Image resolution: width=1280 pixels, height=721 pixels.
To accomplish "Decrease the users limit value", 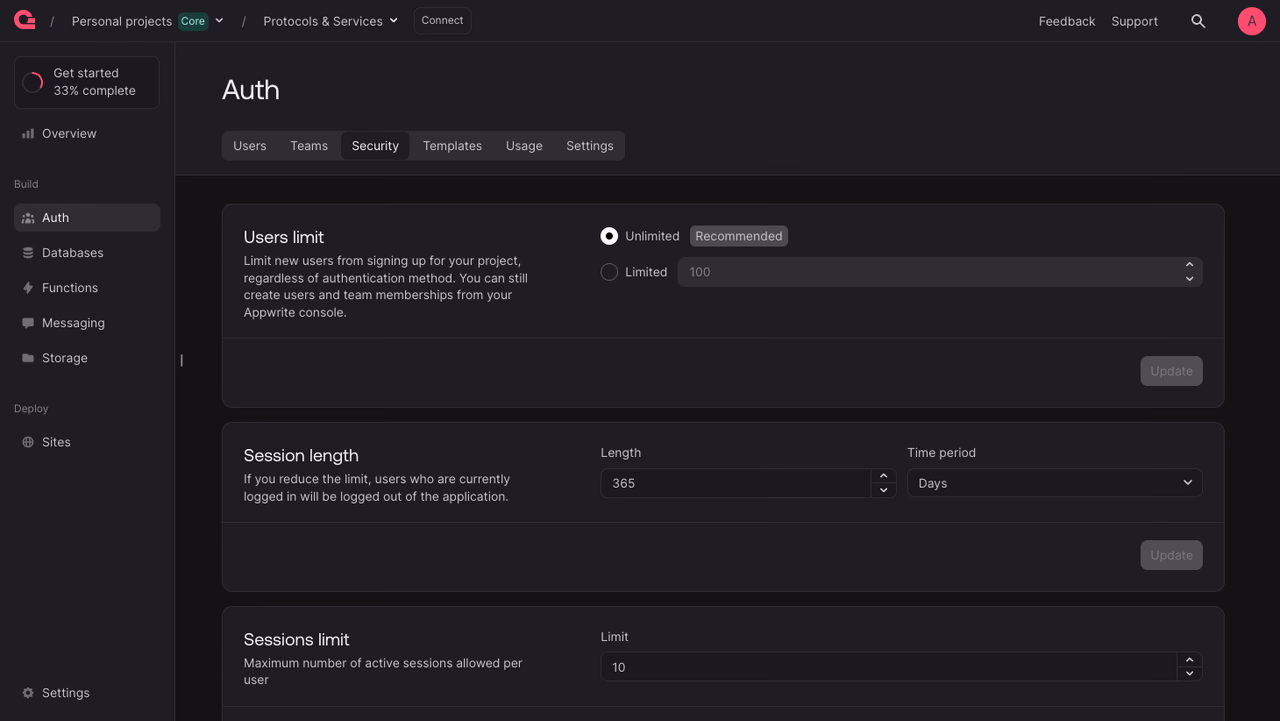I will [x=1189, y=279].
